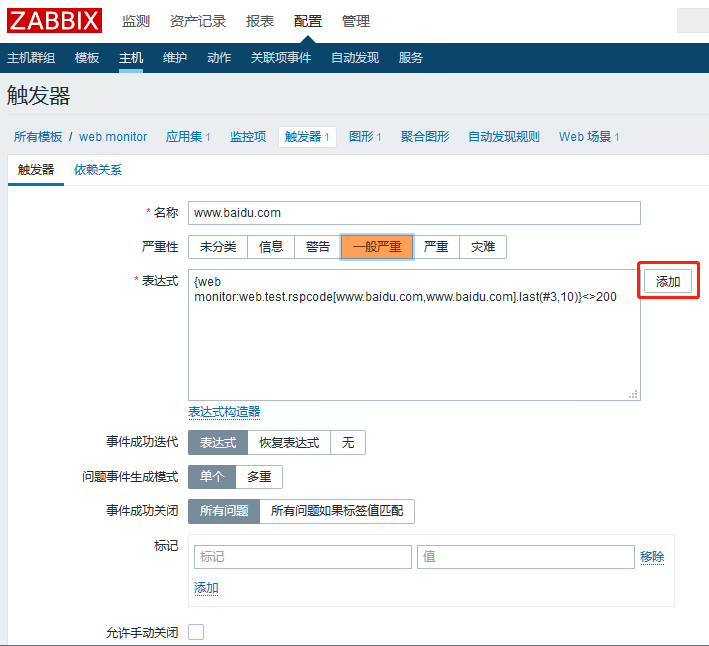This screenshot has width=709, height=646.
Task: Click the ZABBIX logo
Action: click(x=54, y=20)
